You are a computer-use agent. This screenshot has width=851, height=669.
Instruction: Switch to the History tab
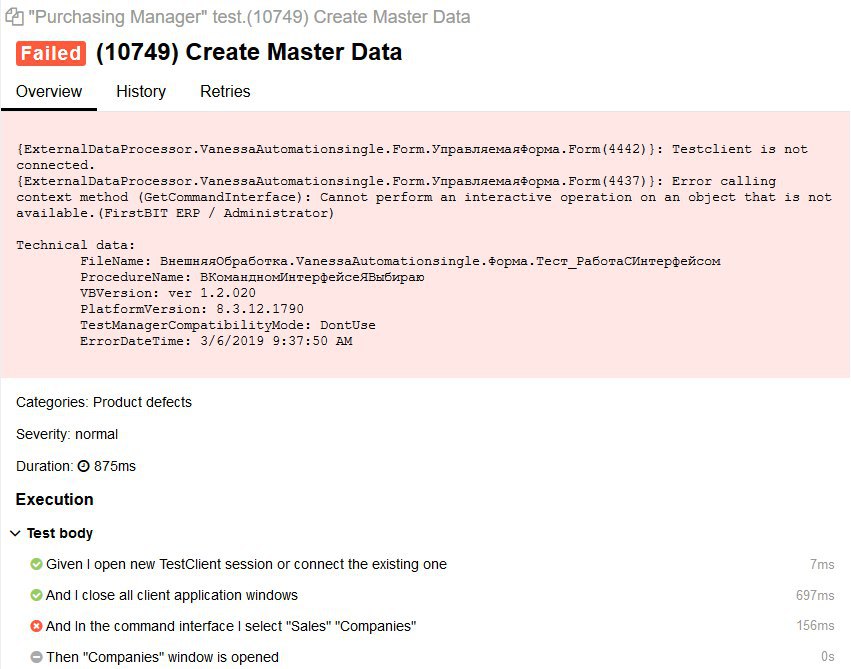pos(141,92)
